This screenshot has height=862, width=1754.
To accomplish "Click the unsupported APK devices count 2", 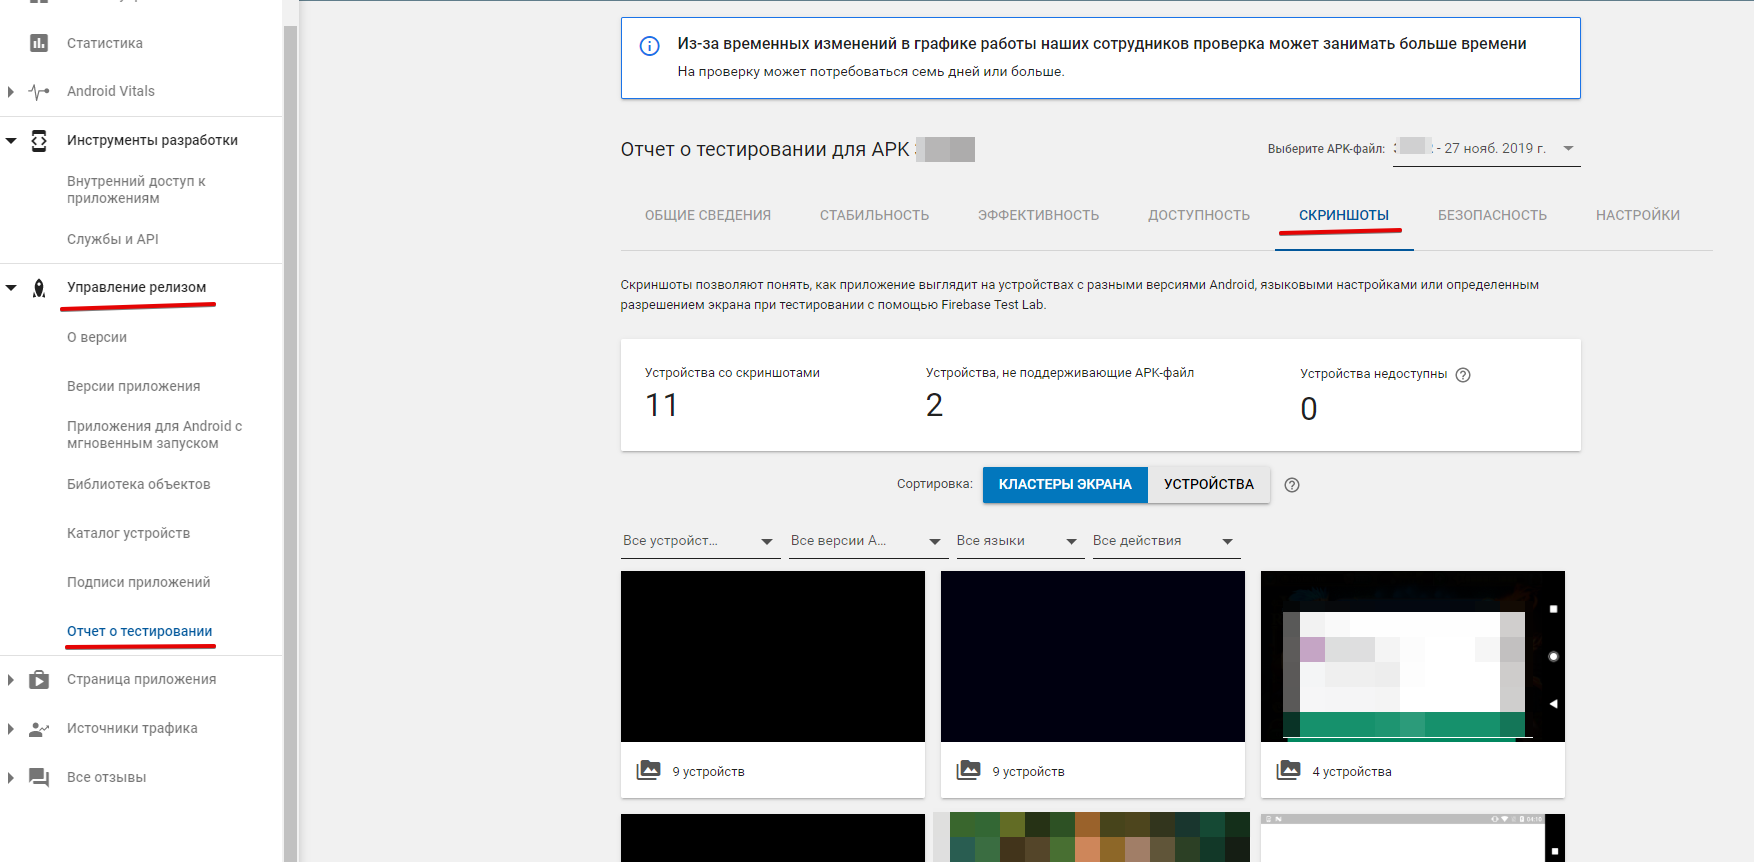I will [934, 405].
